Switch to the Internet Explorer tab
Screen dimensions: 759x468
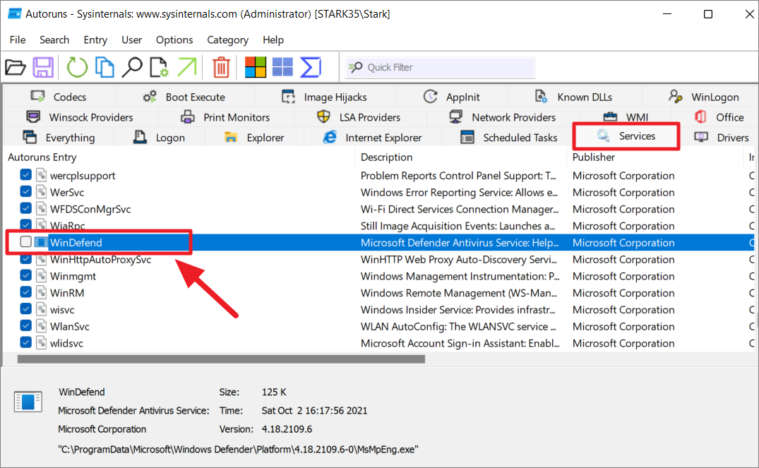pos(372,137)
